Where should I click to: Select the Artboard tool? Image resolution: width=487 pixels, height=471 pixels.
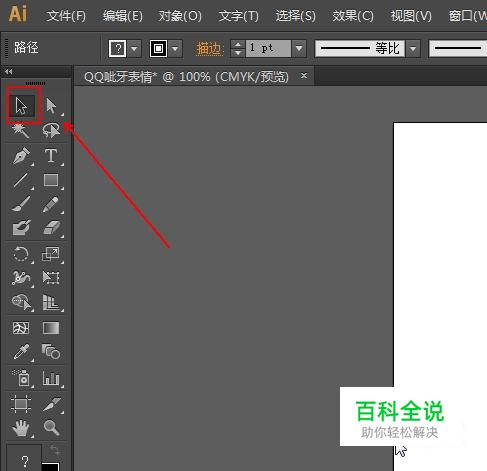[21, 404]
